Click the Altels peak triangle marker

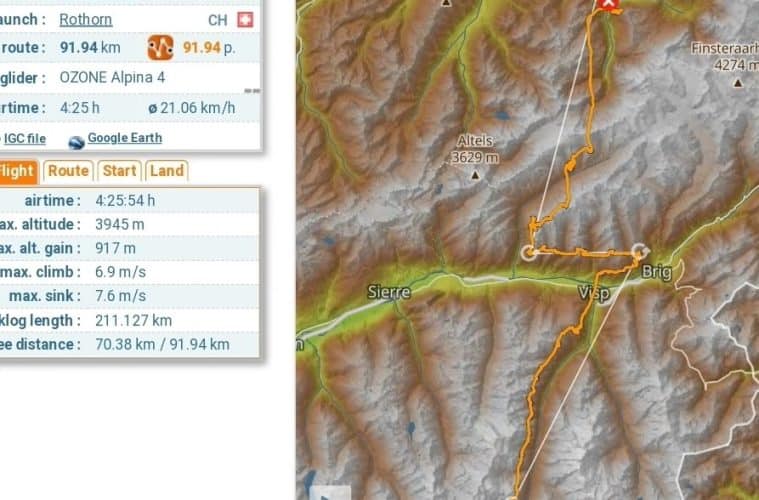tap(475, 175)
